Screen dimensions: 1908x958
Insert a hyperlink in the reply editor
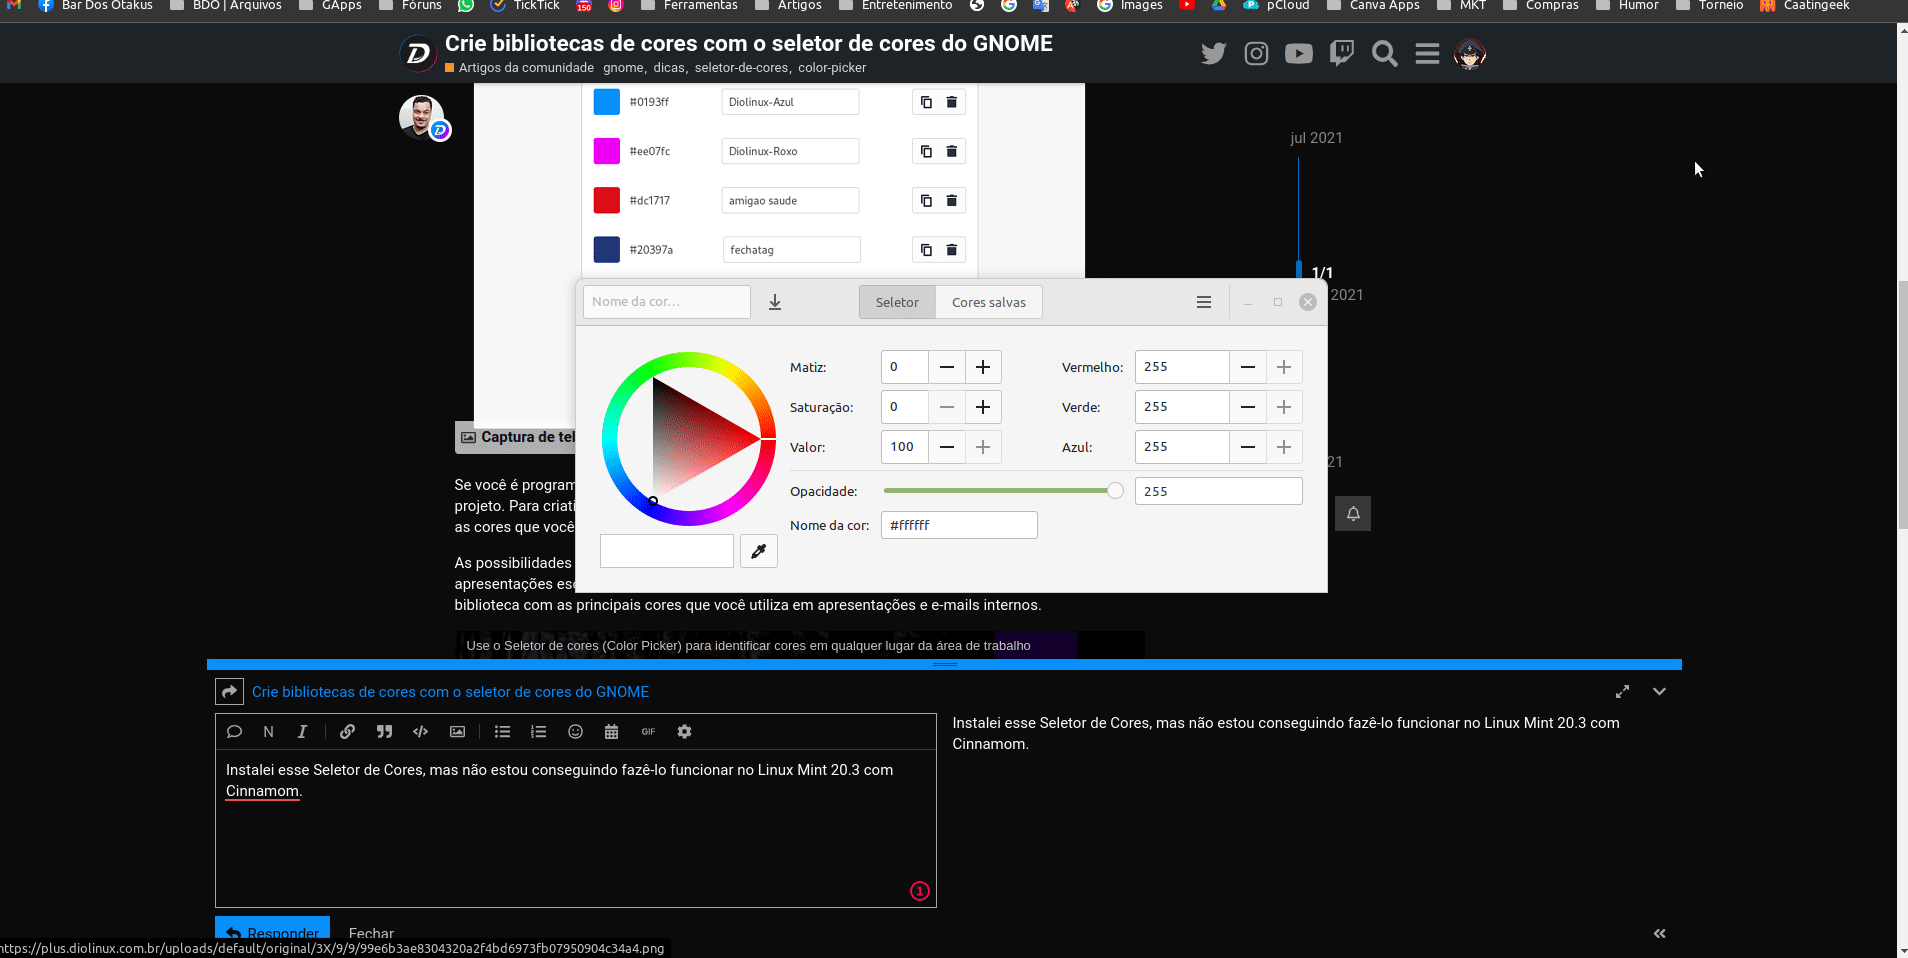point(347,732)
